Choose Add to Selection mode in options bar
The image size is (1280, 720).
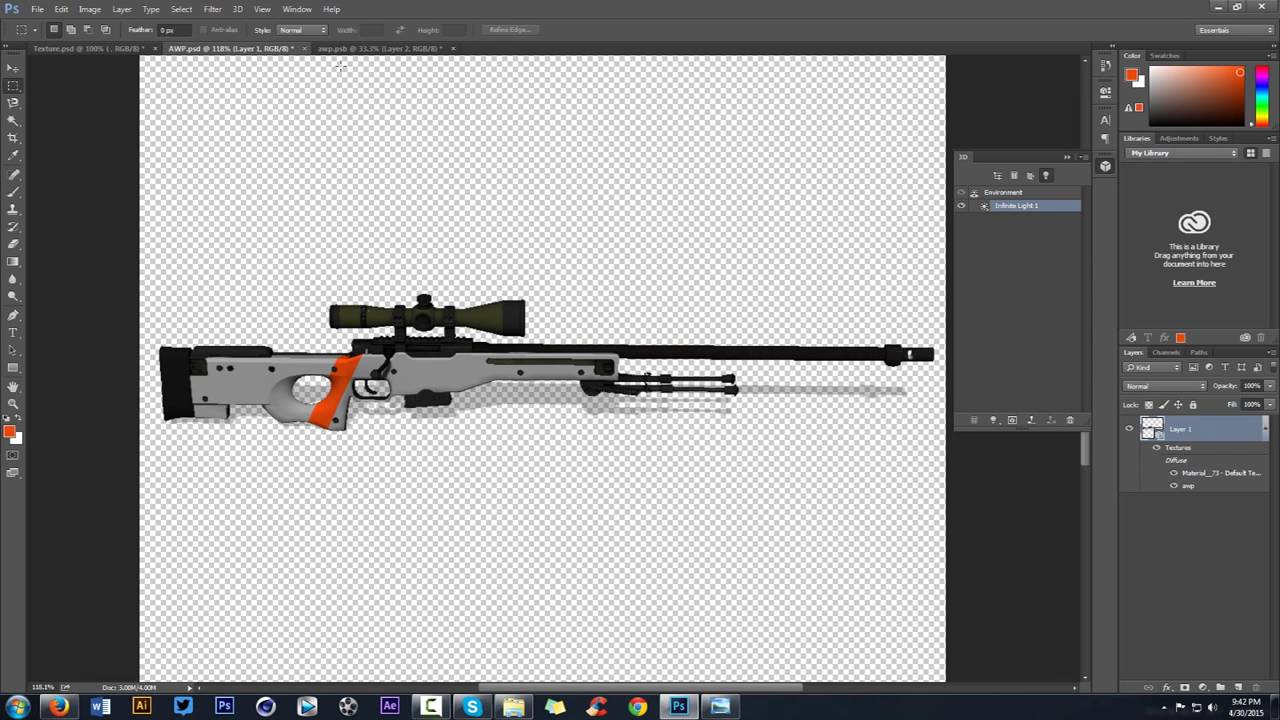[71, 30]
